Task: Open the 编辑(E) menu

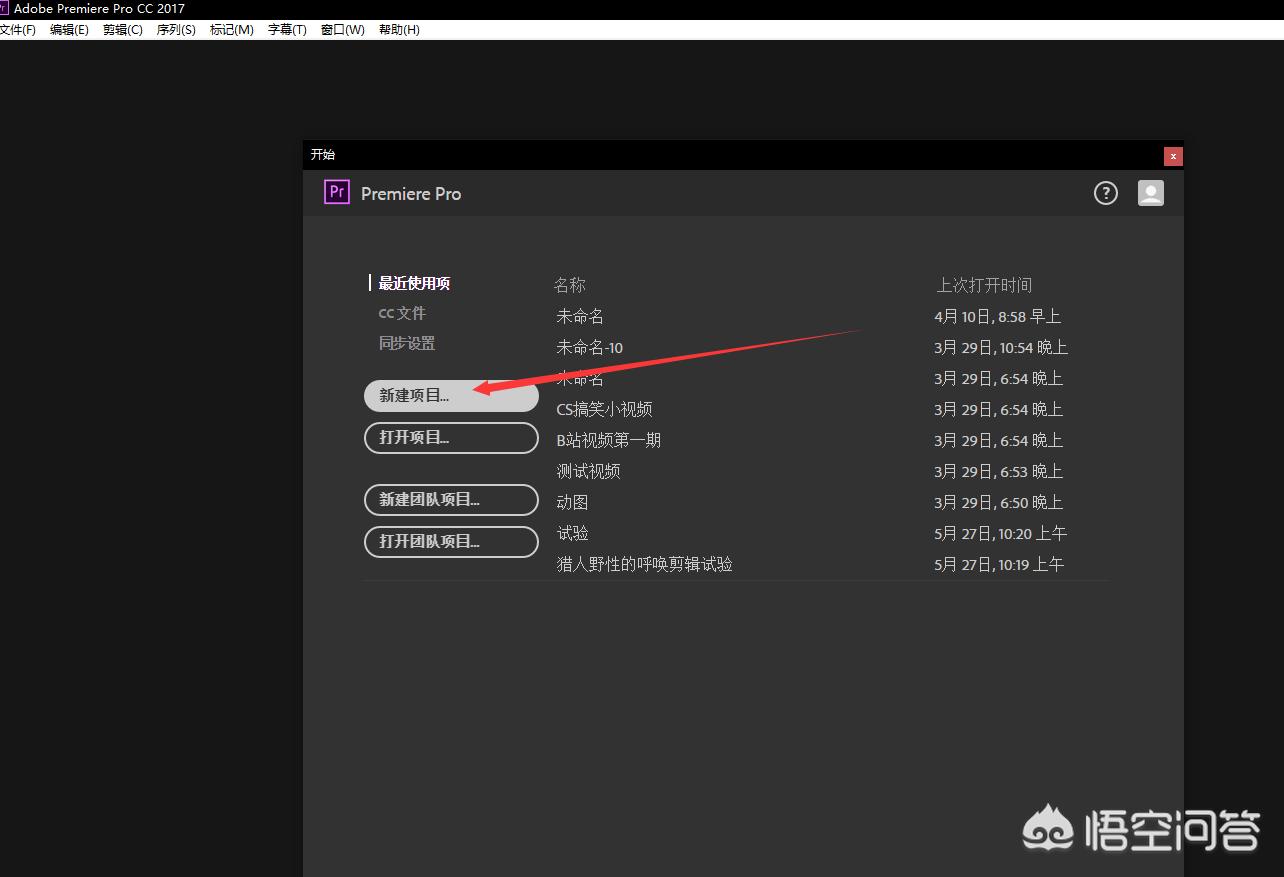Action: click(x=69, y=30)
